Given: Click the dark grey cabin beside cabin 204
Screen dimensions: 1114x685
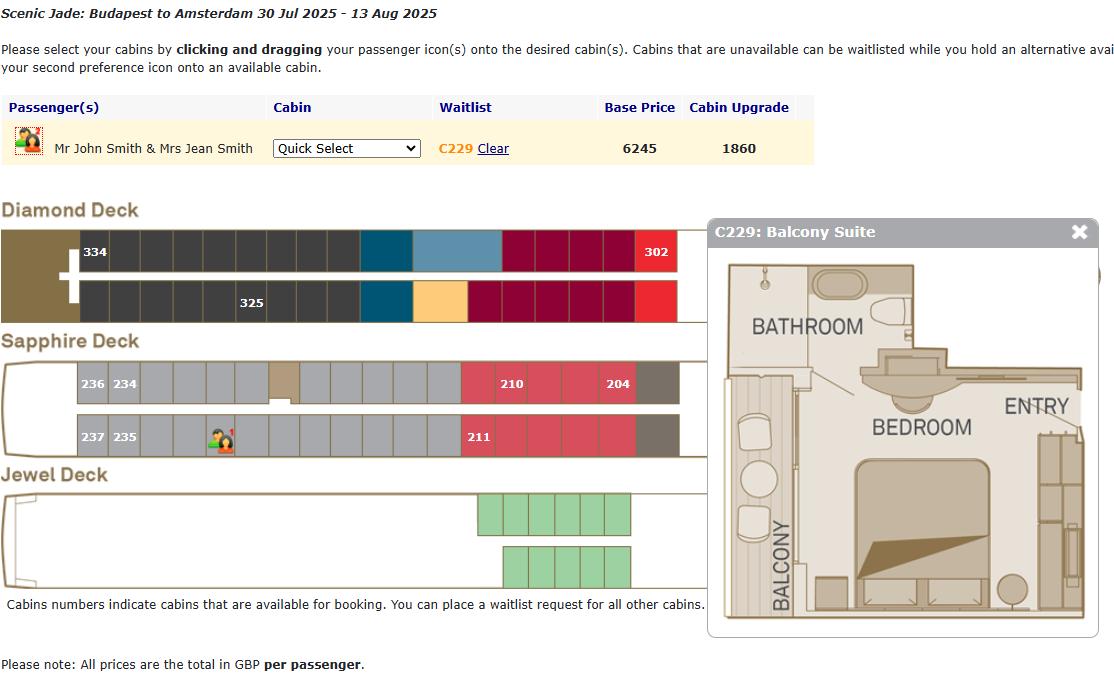Looking at the screenshot, I should click(658, 383).
